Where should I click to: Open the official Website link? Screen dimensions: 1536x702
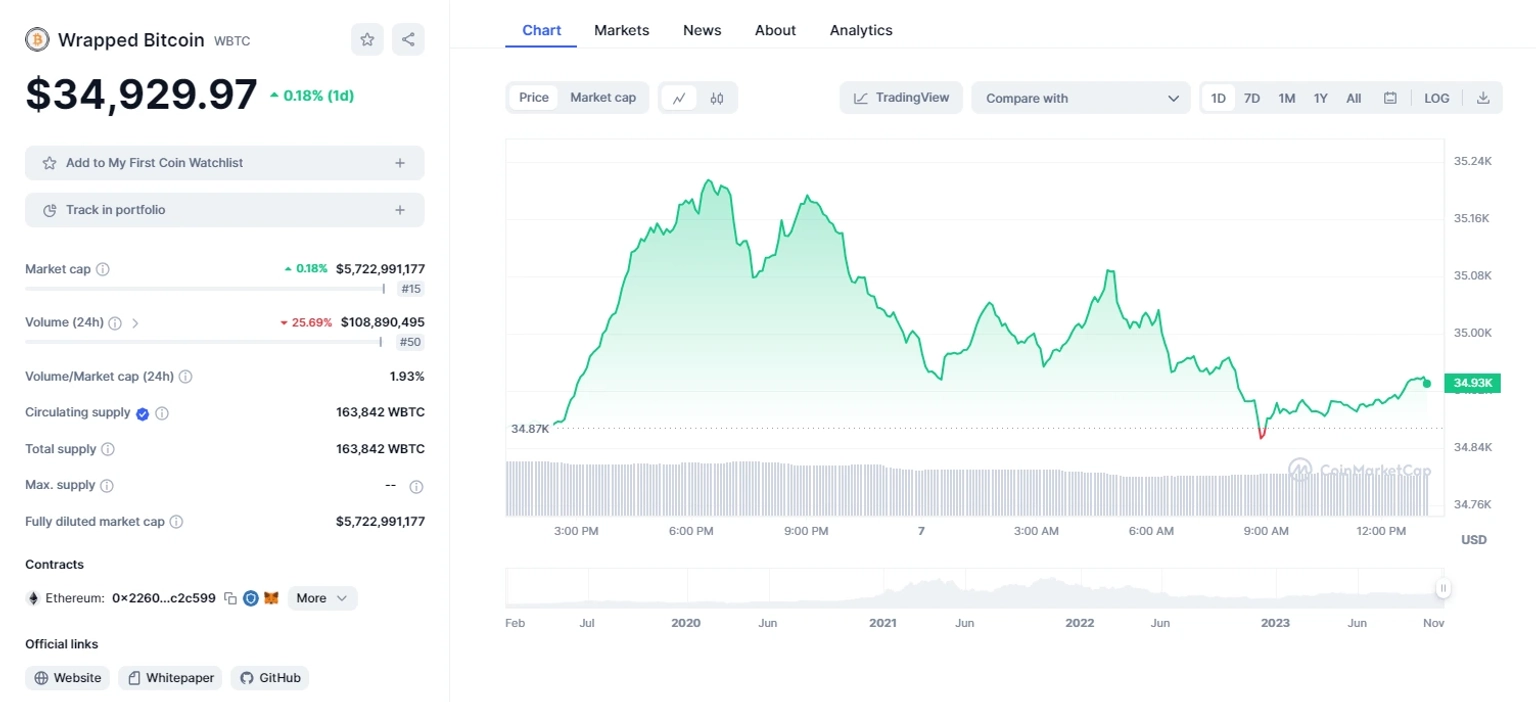pyautogui.click(x=67, y=678)
